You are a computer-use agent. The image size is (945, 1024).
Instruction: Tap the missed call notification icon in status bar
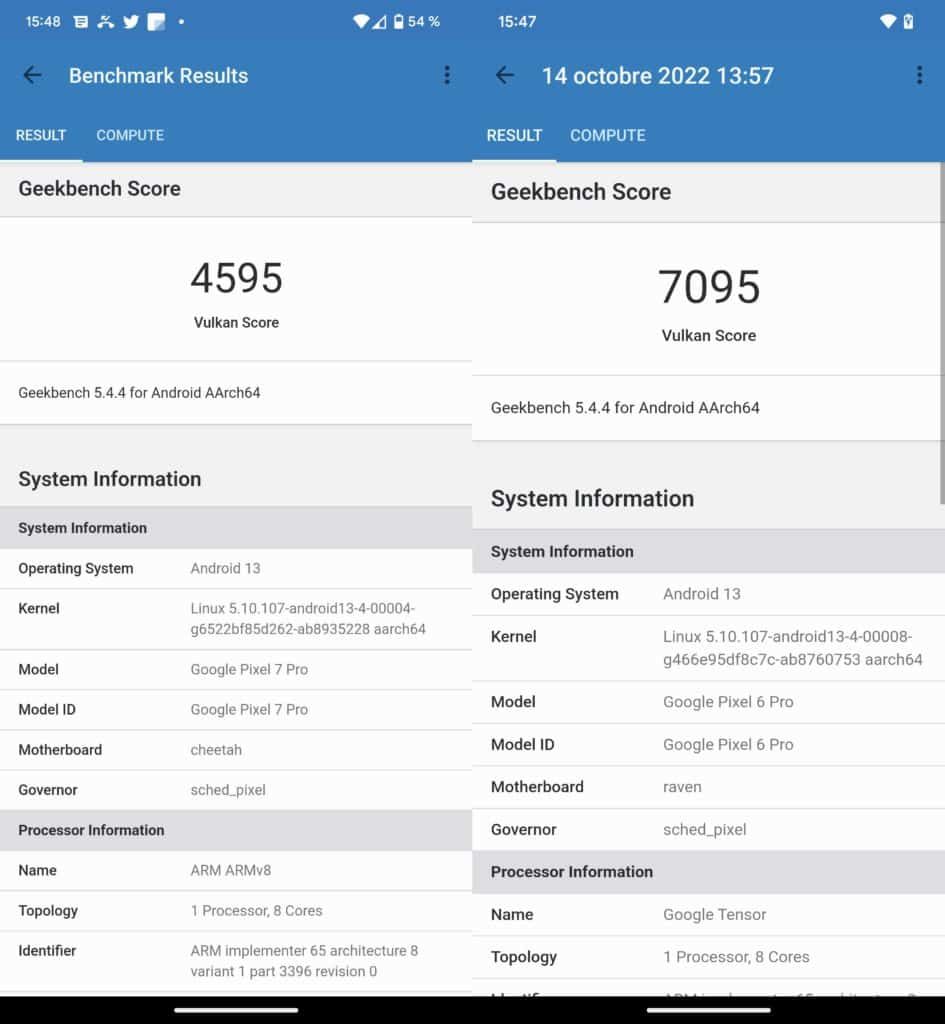106,22
